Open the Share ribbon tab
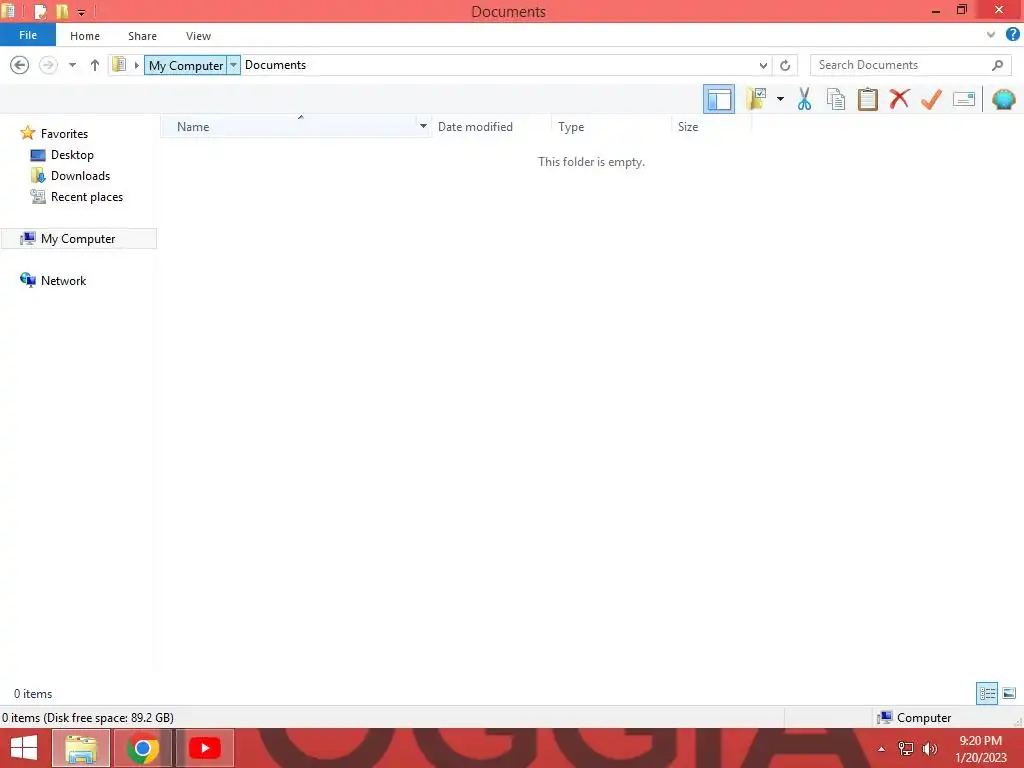 tap(142, 36)
